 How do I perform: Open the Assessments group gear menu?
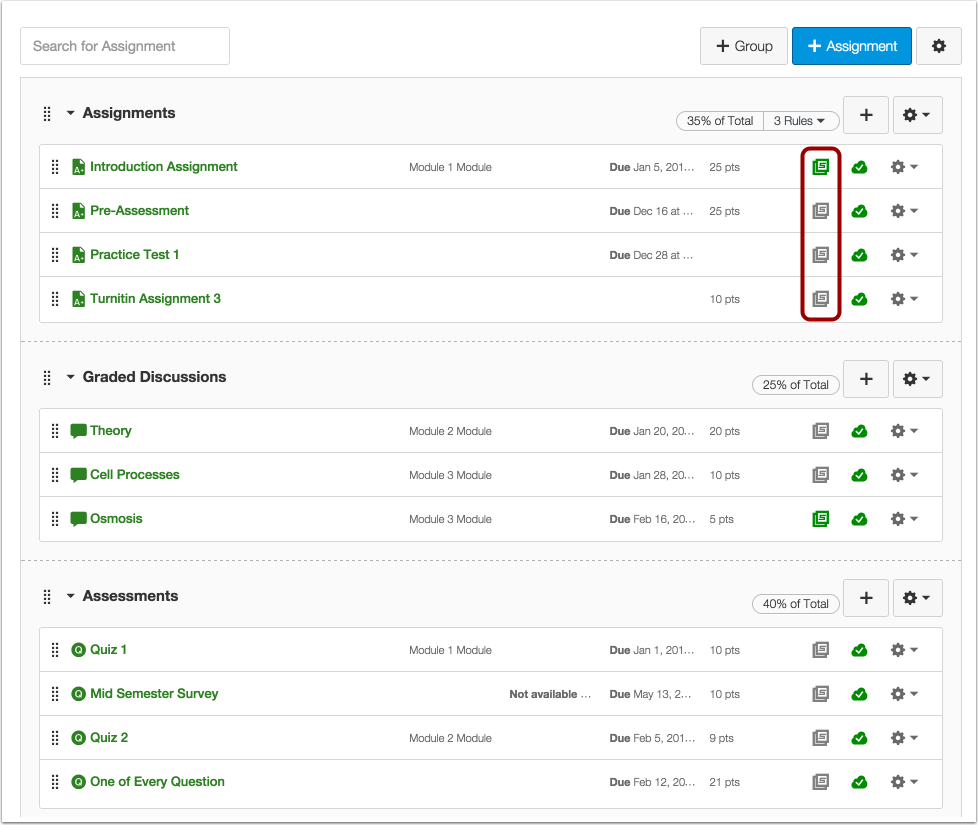(x=916, y=598)
